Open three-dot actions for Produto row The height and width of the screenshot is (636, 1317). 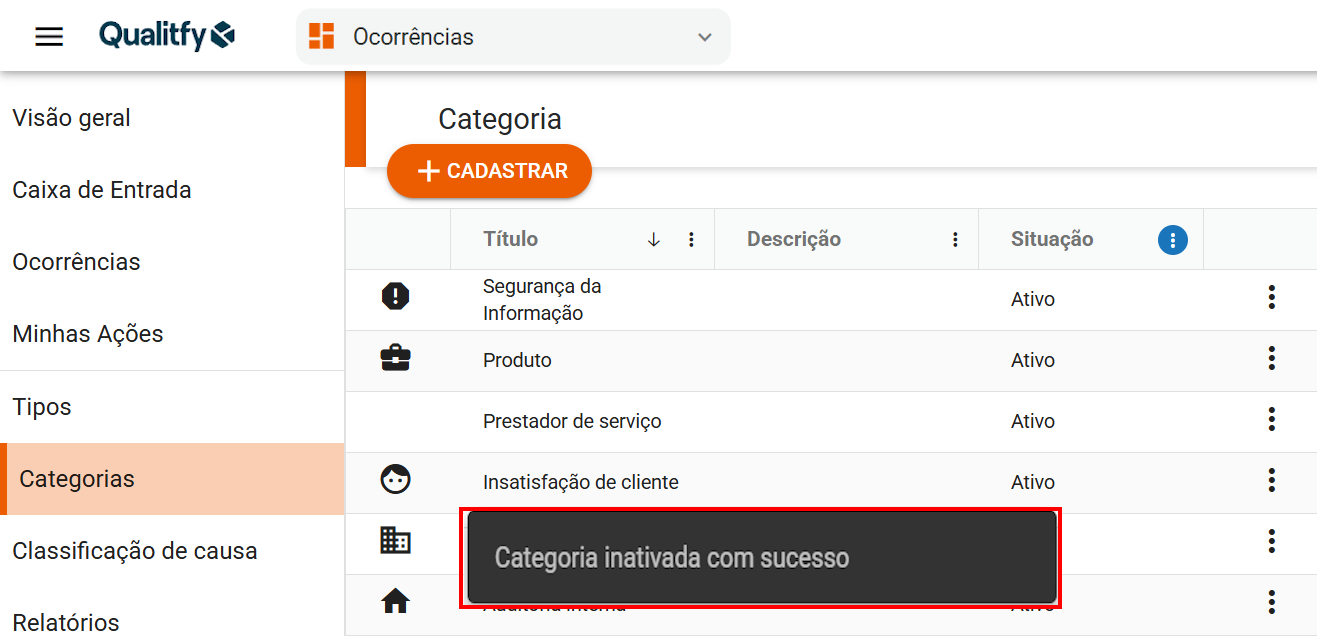1271,358
